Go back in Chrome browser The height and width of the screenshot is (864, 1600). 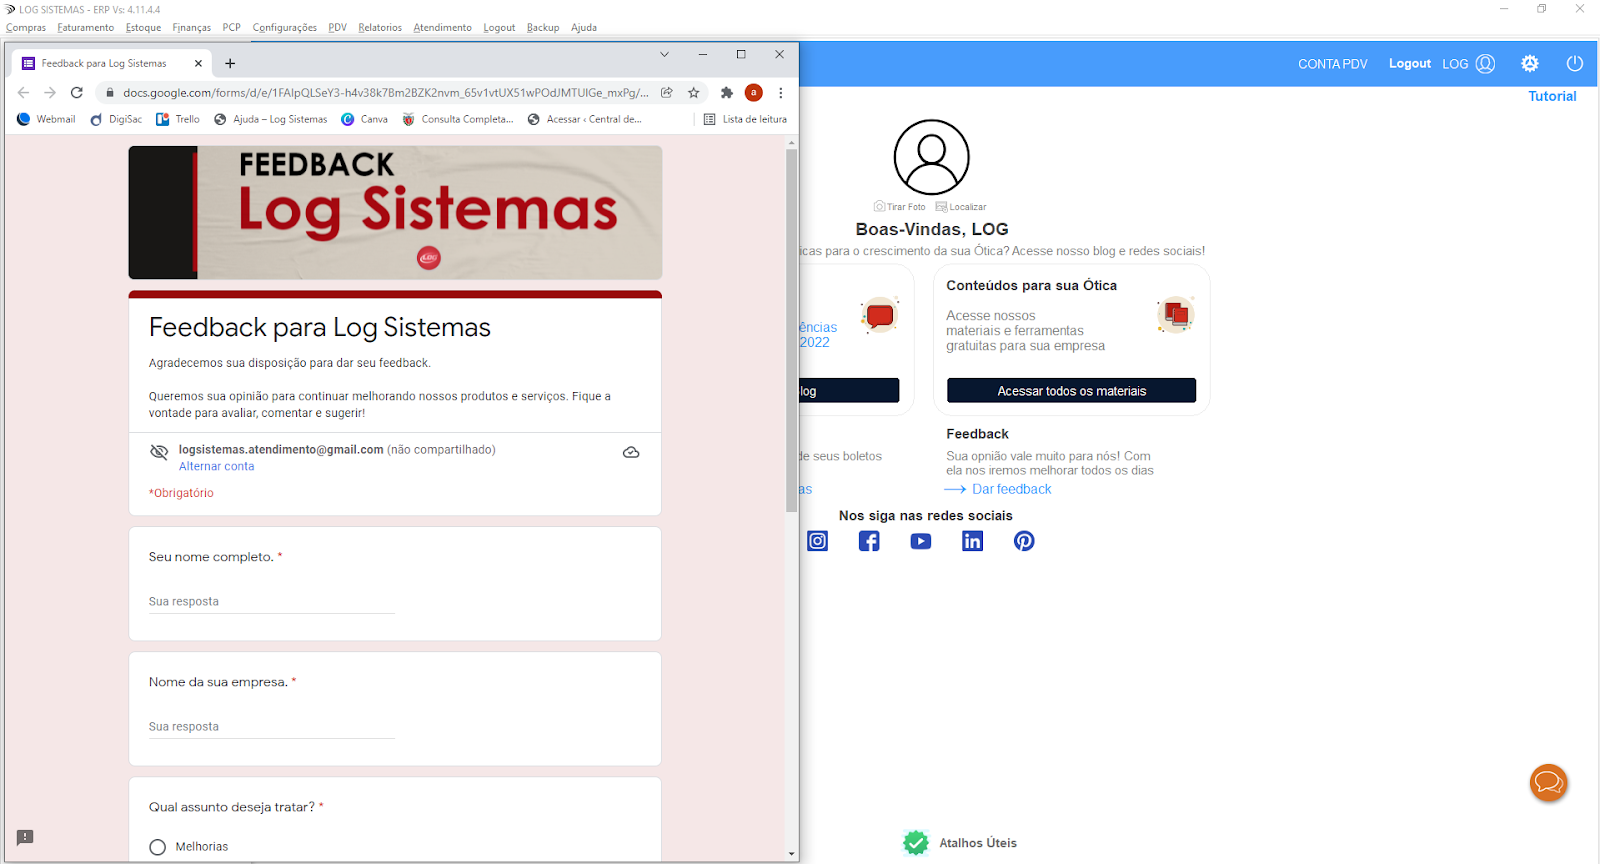point(23,92)
